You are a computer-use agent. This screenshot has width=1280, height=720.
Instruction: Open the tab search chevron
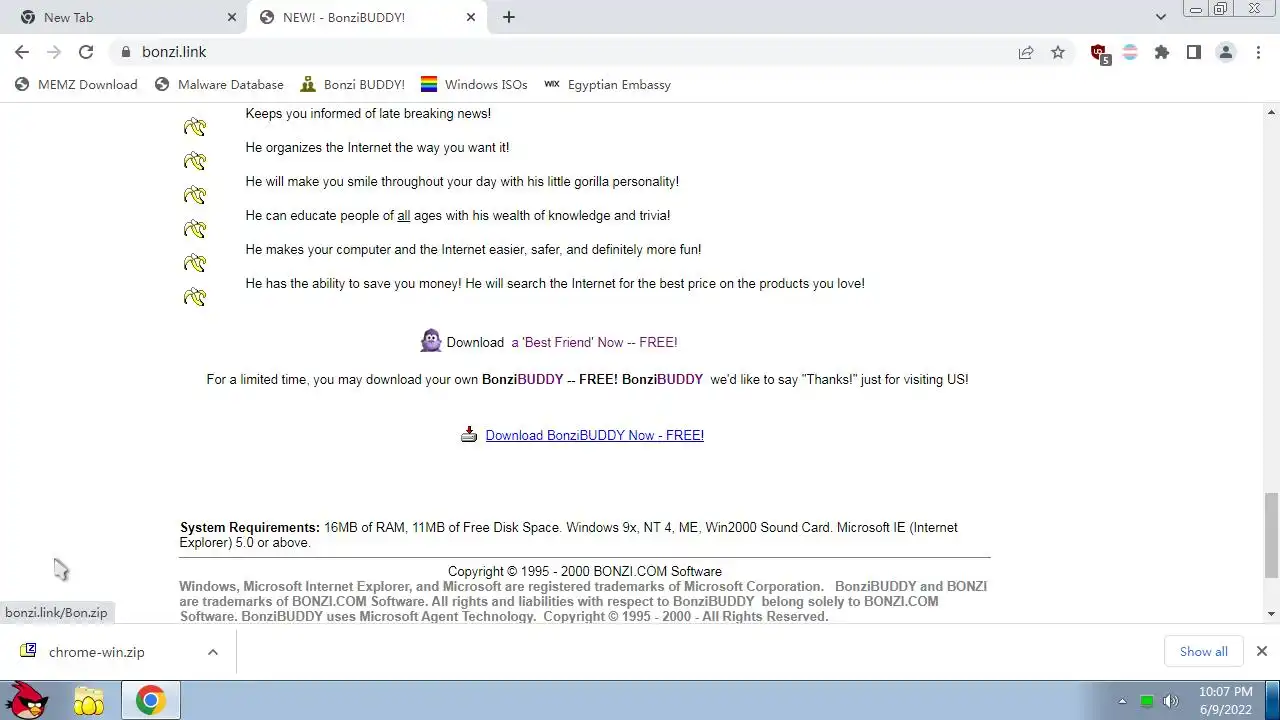tap(1161, 17)
